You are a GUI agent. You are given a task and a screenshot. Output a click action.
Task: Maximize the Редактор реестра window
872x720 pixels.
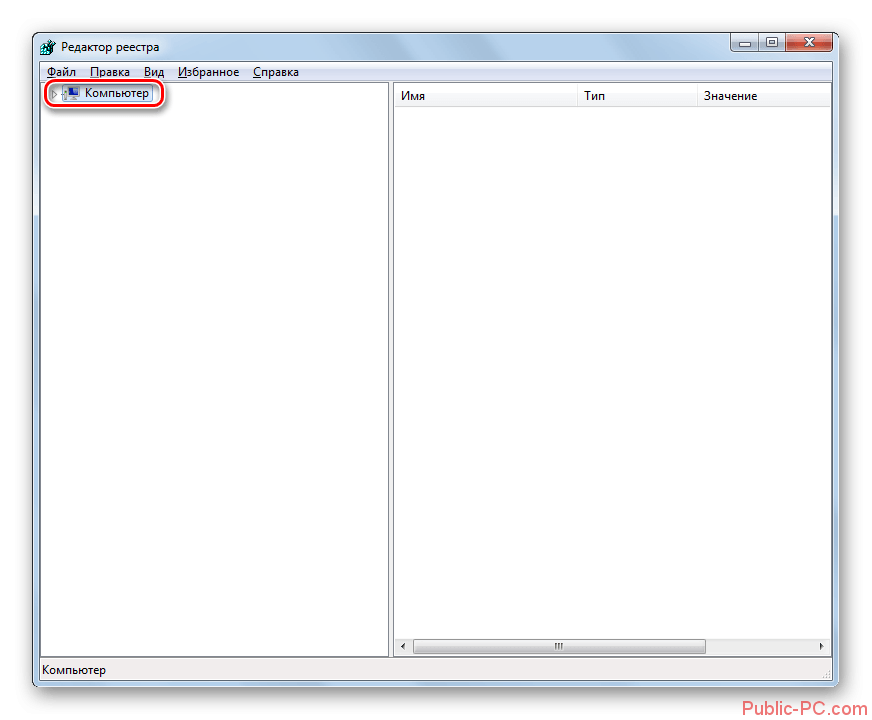point(771,42)
